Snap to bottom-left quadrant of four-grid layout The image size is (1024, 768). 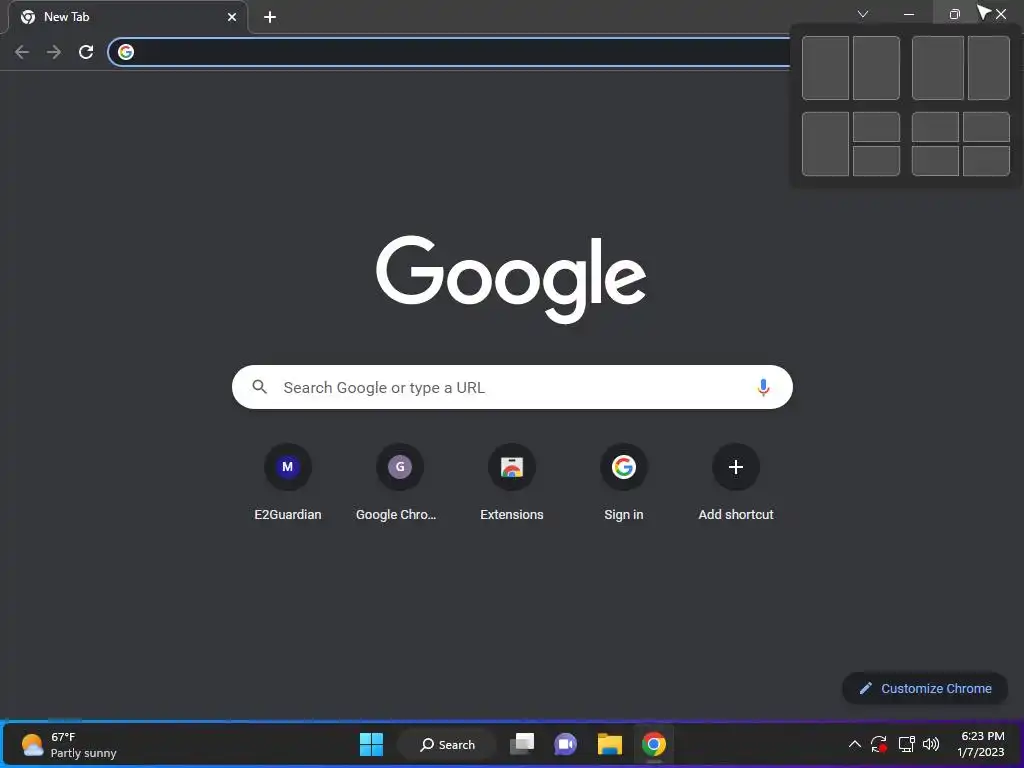[x=935, y=161]
